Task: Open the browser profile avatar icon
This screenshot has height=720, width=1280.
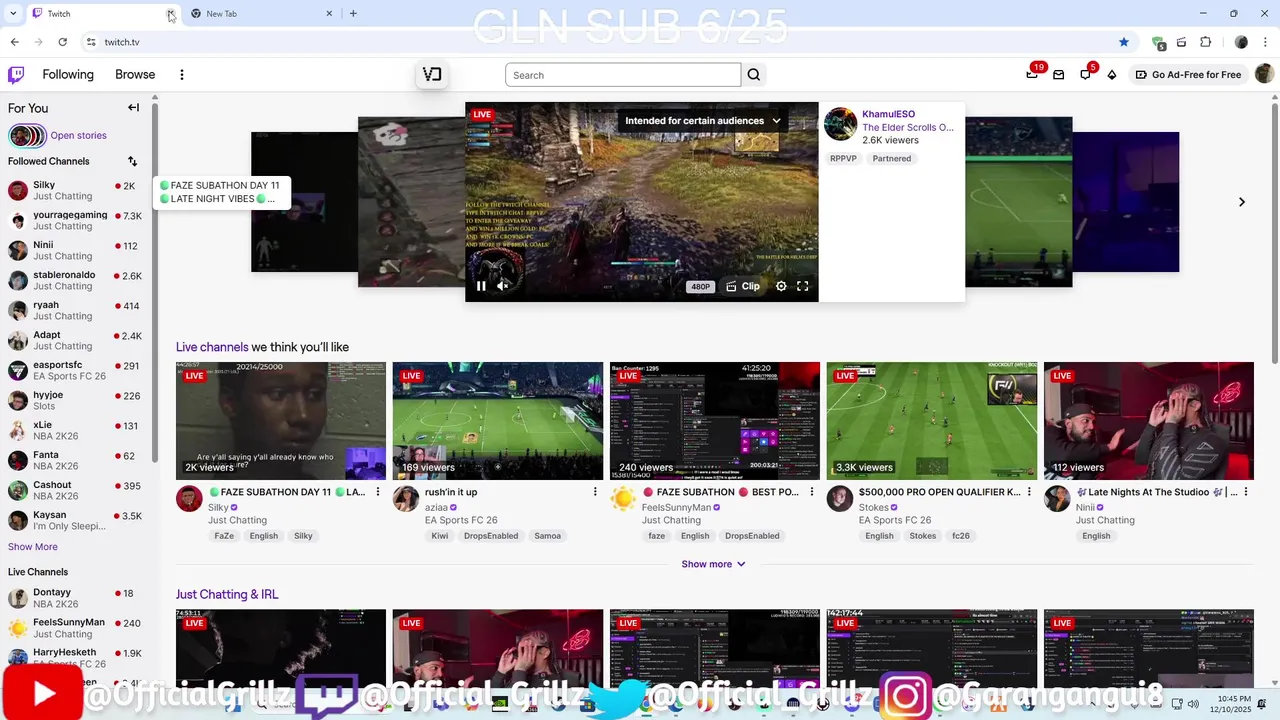Action: [x=1241, y=42]
